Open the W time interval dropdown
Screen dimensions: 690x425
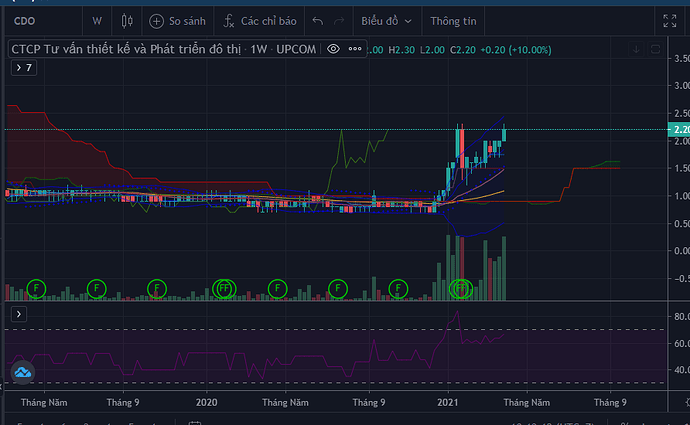96,20
